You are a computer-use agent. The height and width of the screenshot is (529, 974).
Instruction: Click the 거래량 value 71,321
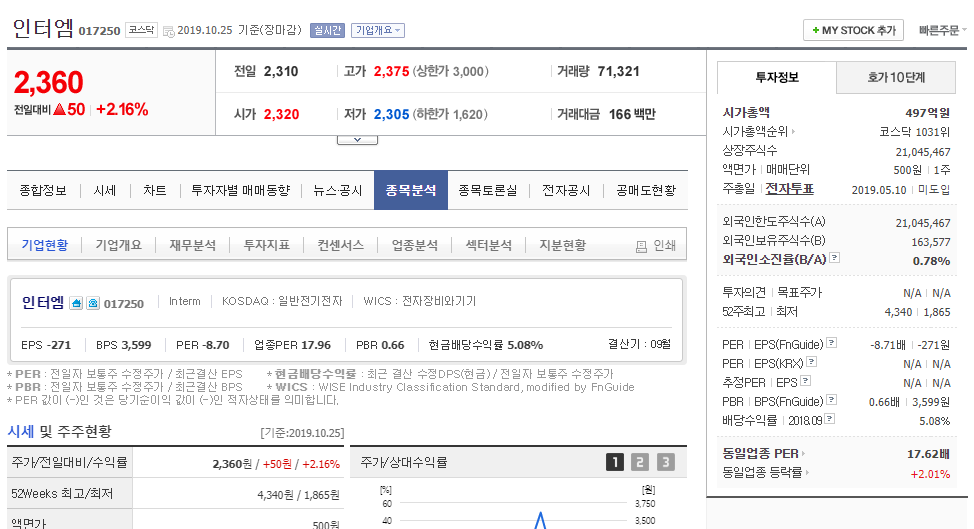tap(619, 71)
